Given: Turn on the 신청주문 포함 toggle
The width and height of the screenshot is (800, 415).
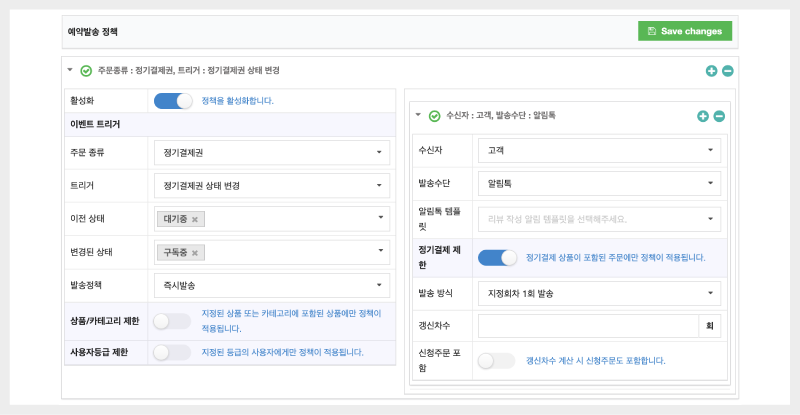Looking at the screenshot, I should tap(498, 361).
